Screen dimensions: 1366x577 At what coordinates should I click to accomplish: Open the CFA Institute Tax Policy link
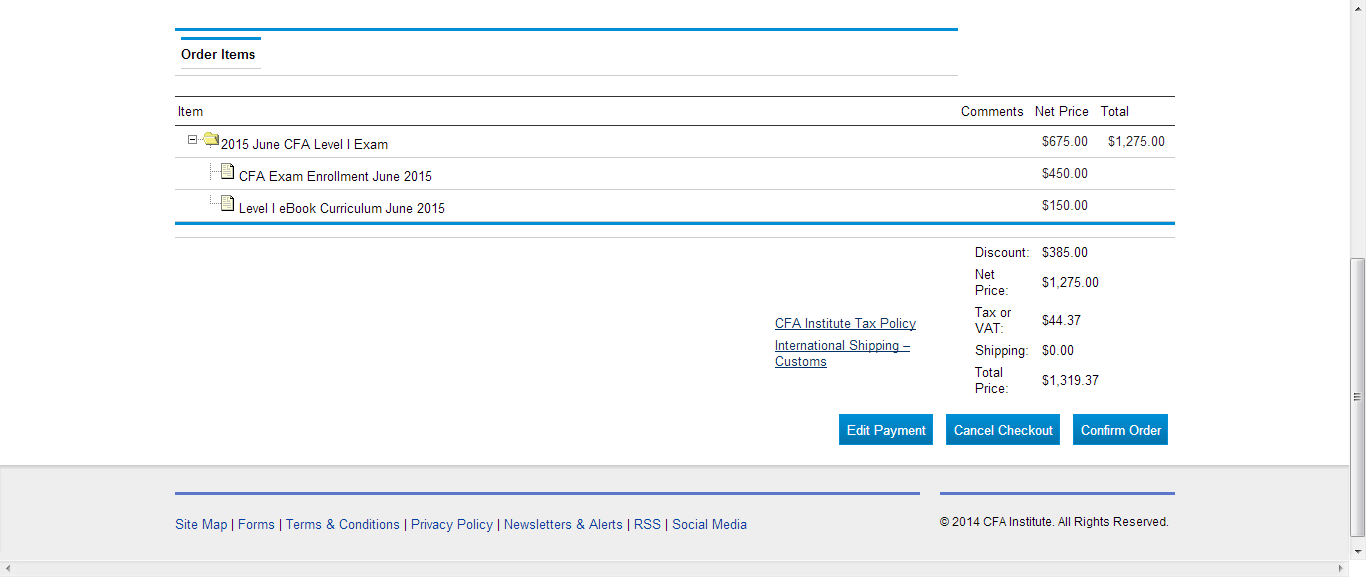[x=845, y=323]
